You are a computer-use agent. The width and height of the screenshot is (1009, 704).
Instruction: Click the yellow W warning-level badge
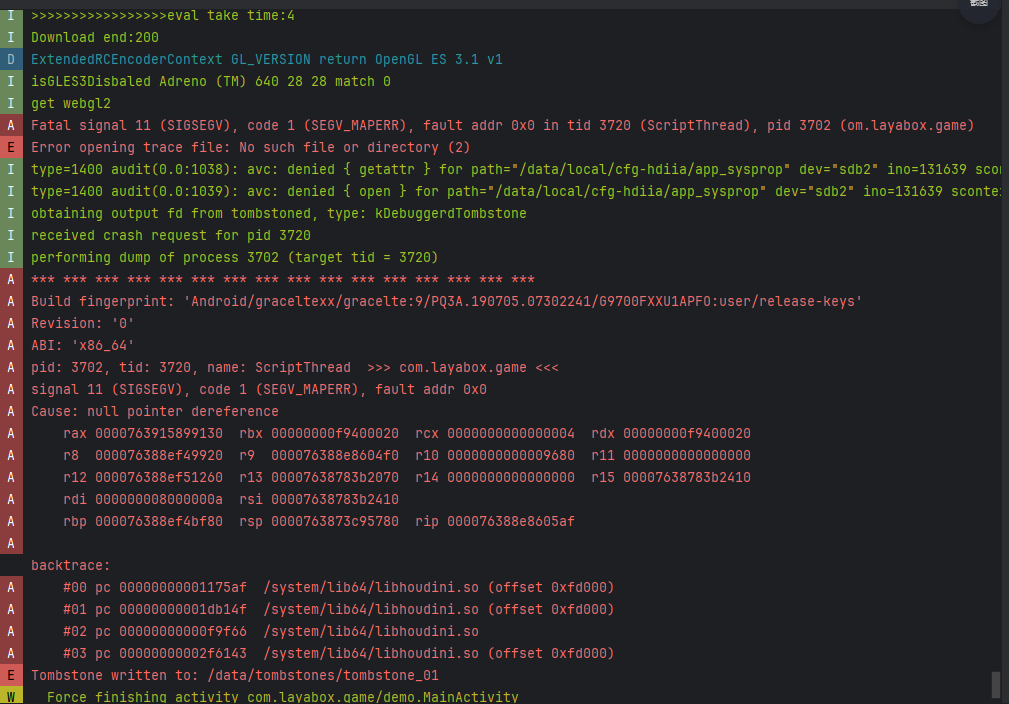[x=10, y=696]
